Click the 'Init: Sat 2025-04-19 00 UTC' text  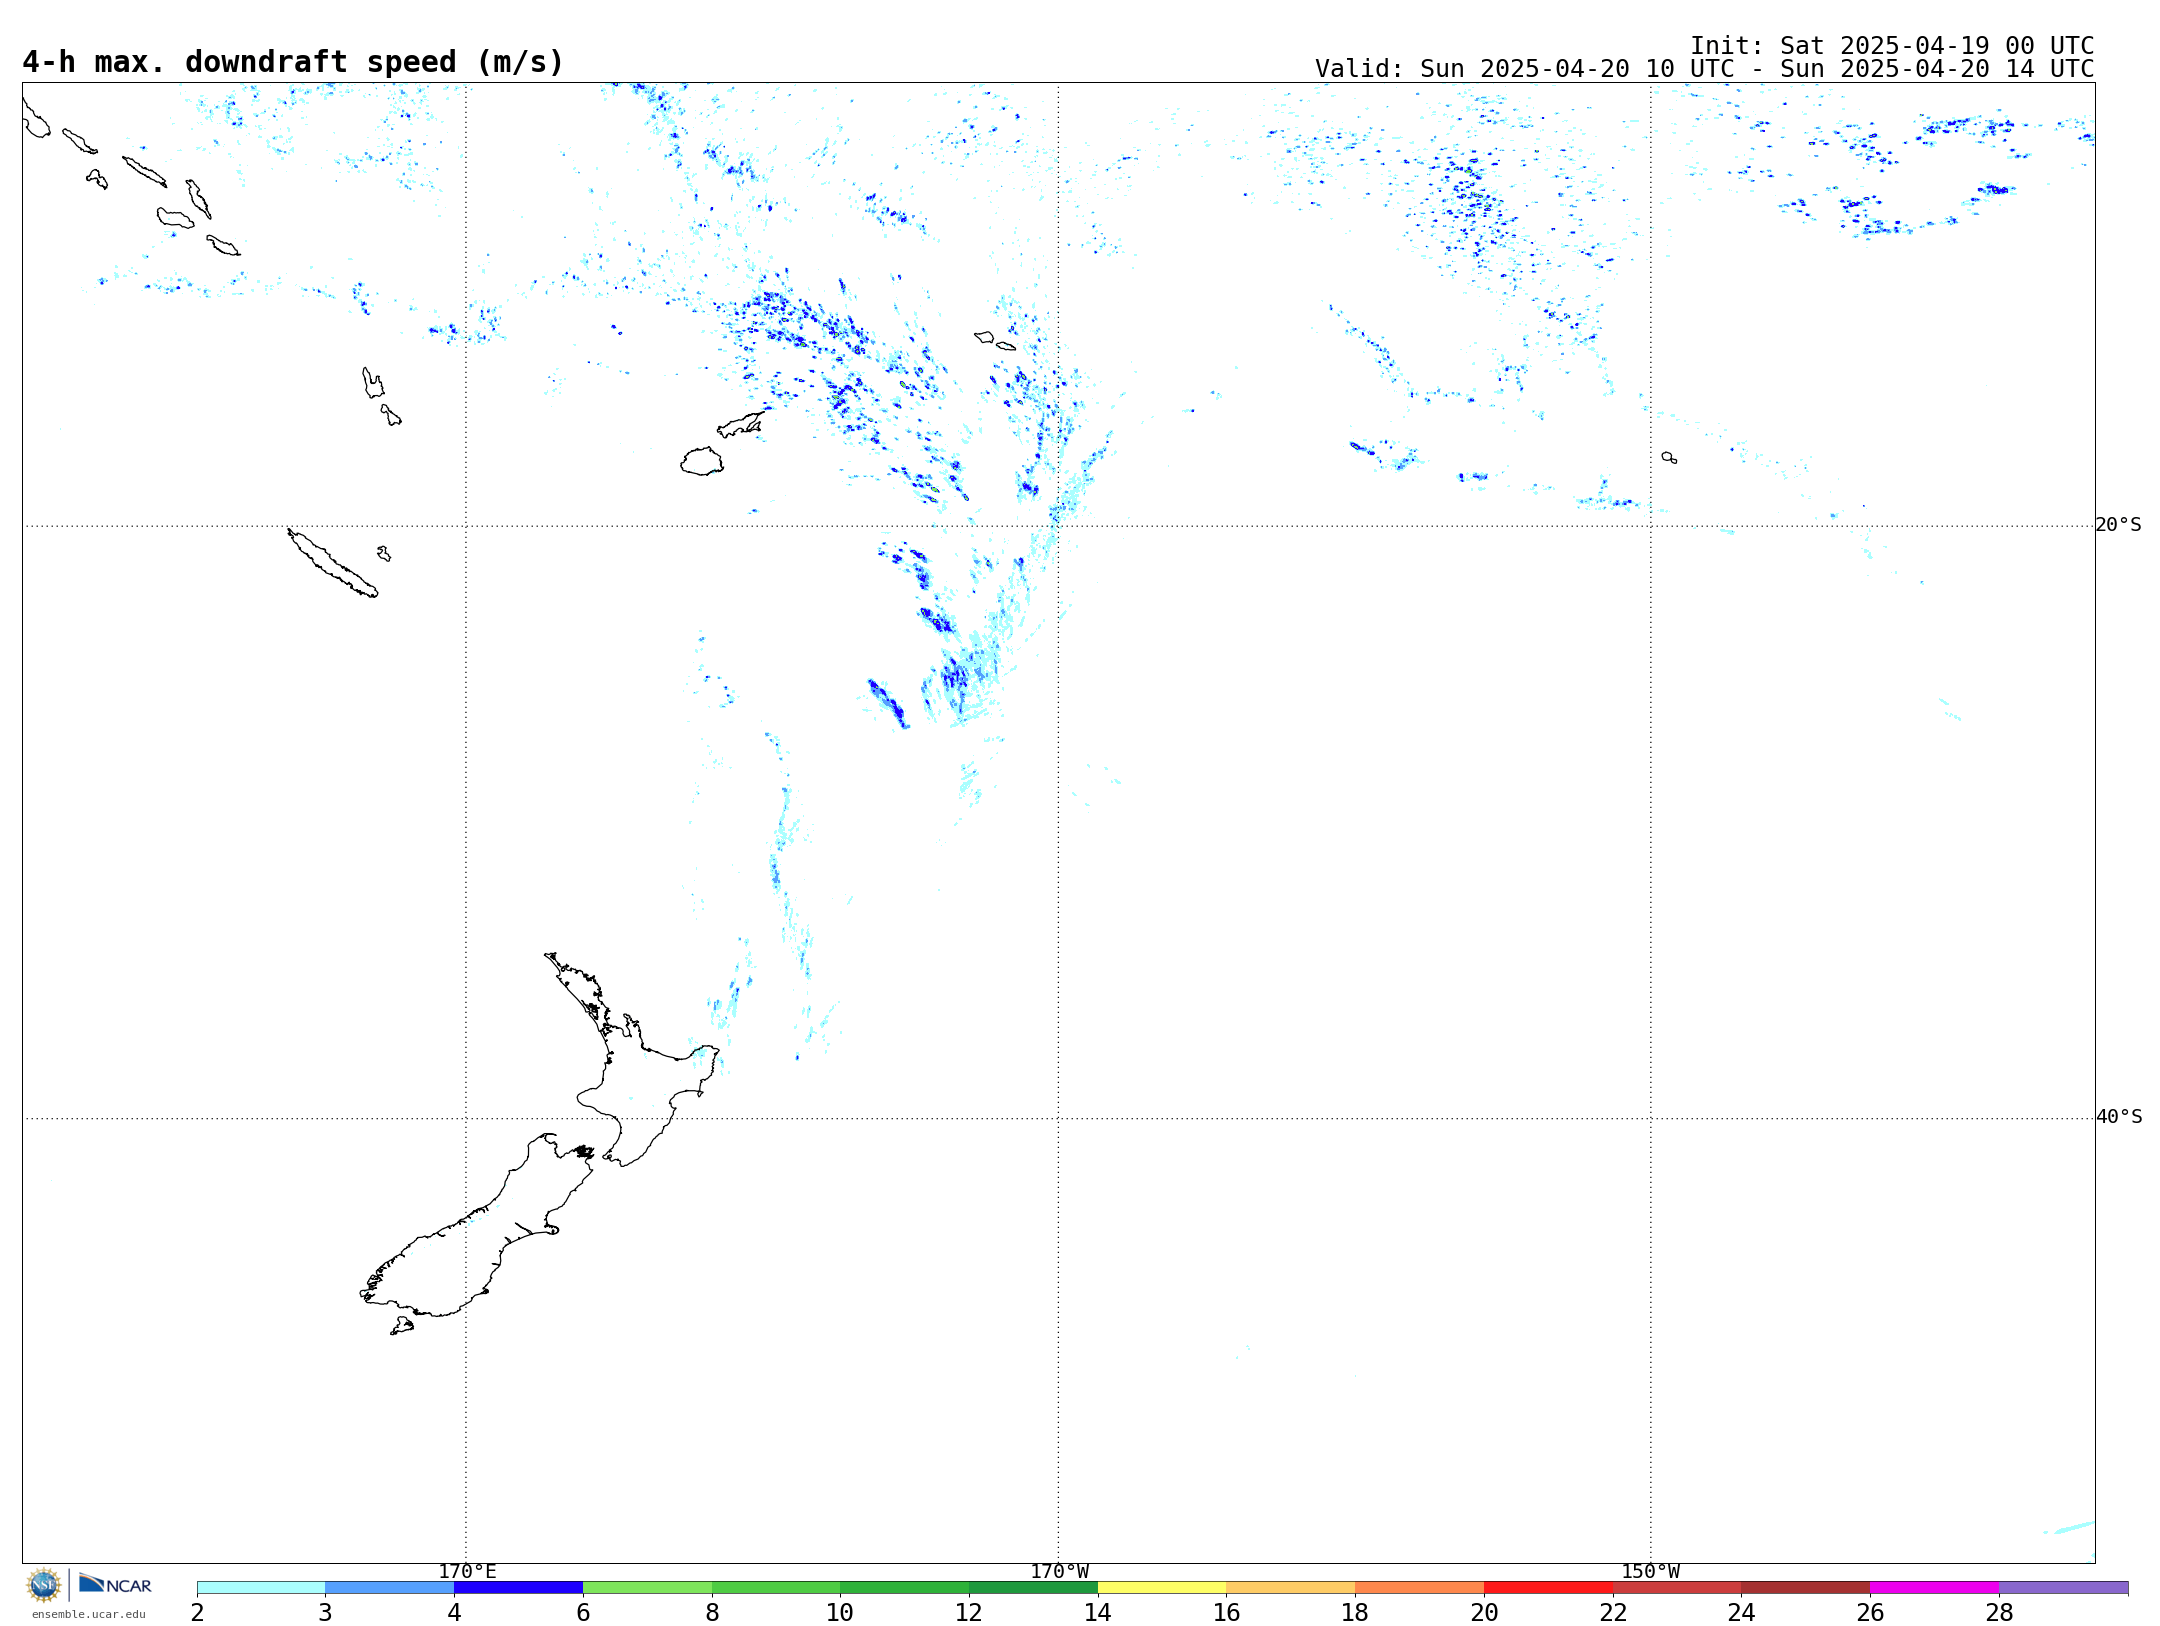[x=1892, y=46]
